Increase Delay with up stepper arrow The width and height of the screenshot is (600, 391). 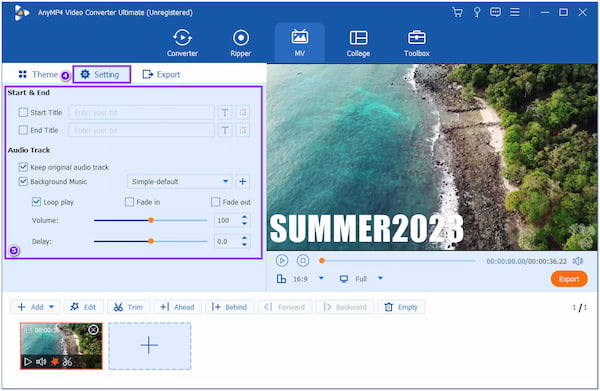click(x=245, y=238)
